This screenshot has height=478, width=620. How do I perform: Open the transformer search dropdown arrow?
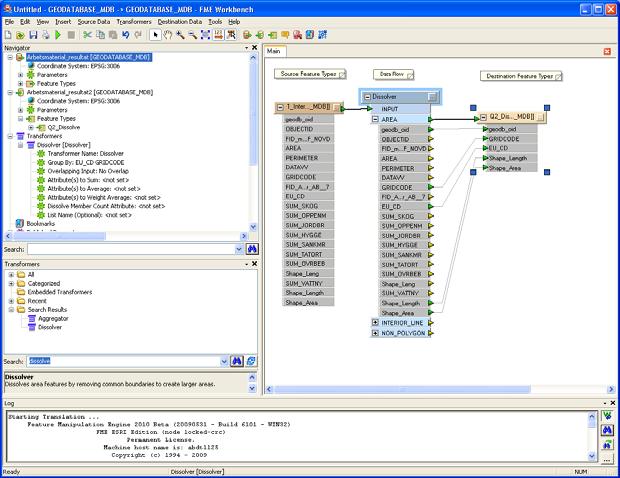coord(224,361)
